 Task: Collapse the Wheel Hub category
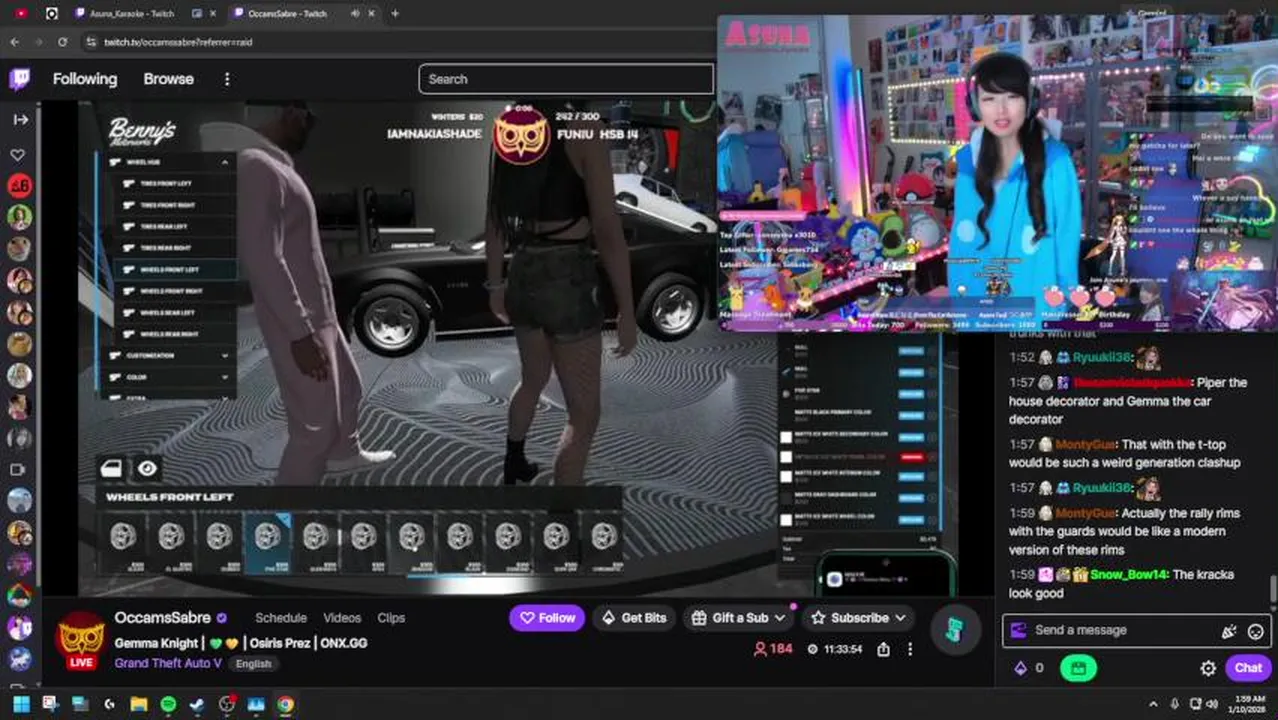(166, 162)
